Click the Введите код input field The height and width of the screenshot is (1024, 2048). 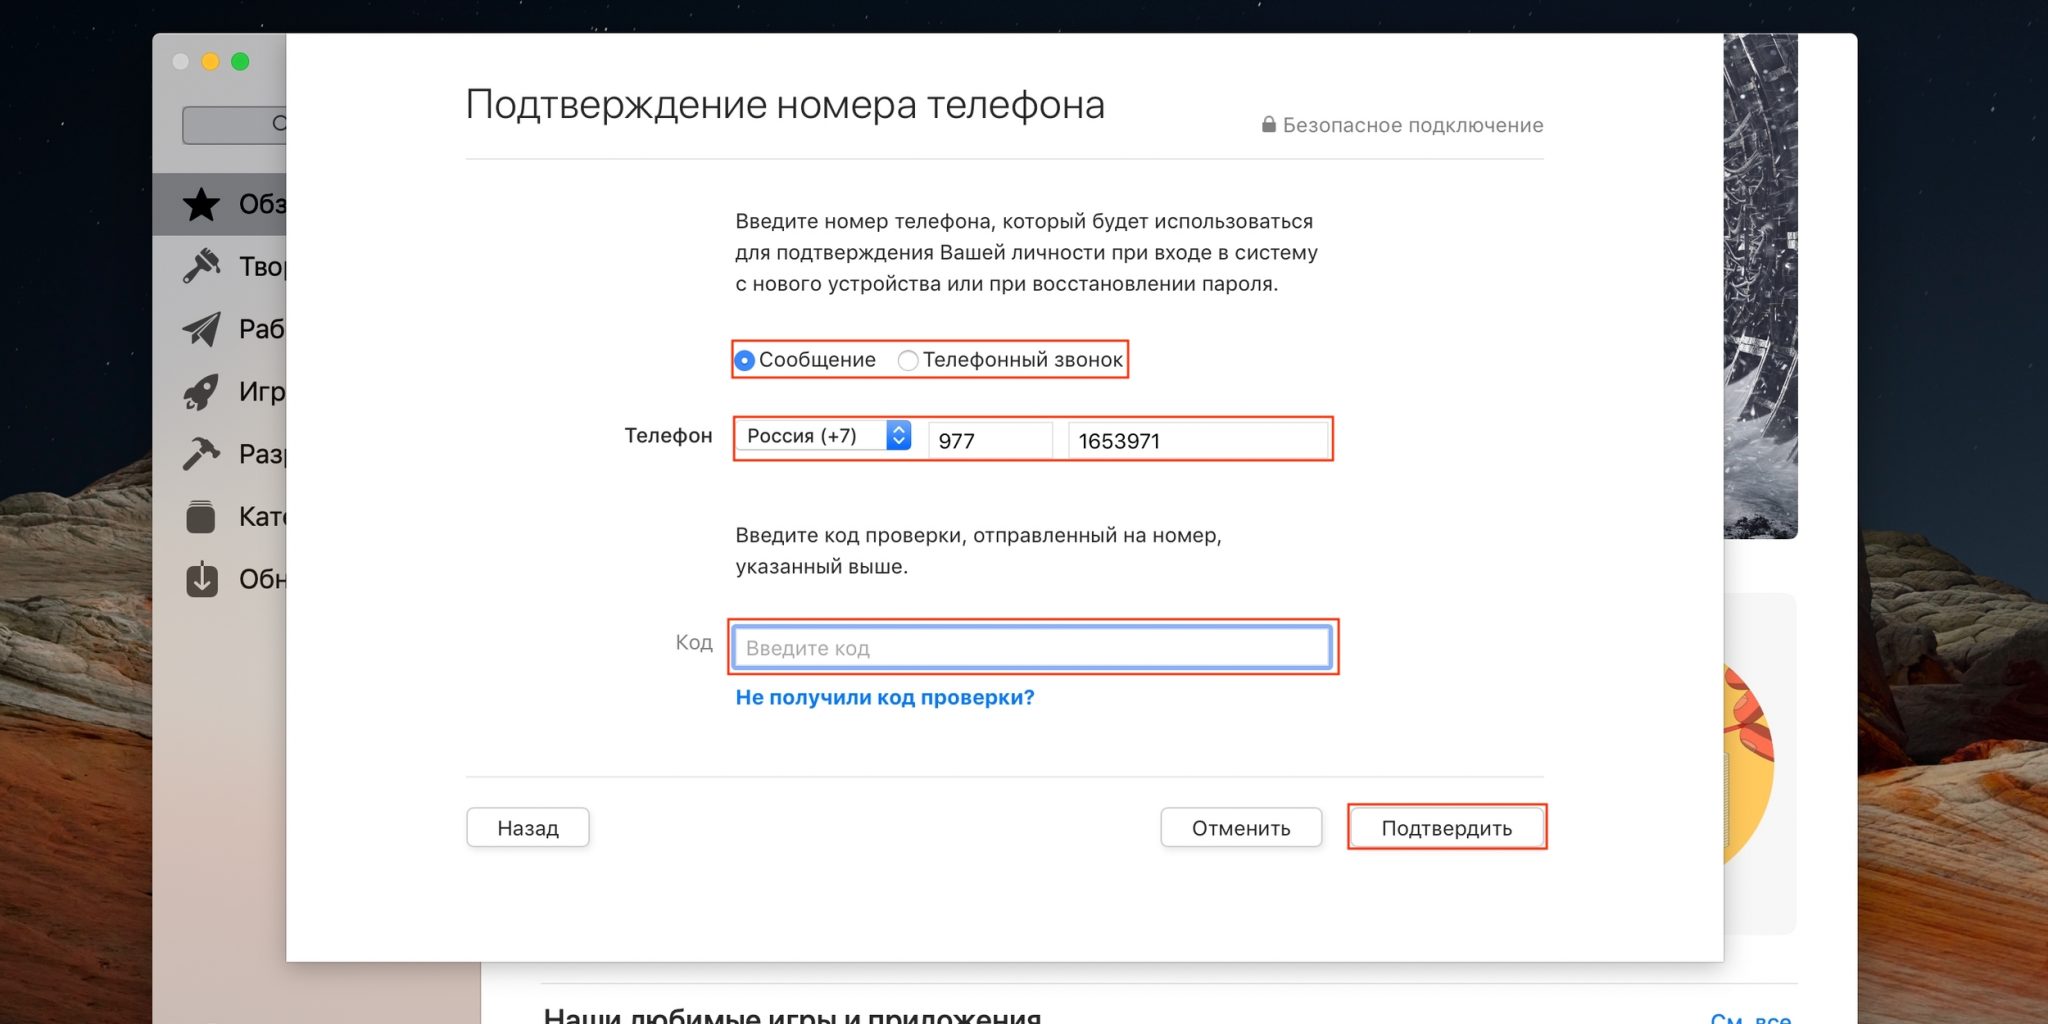pyautogui.click(x=1031, y=648)
